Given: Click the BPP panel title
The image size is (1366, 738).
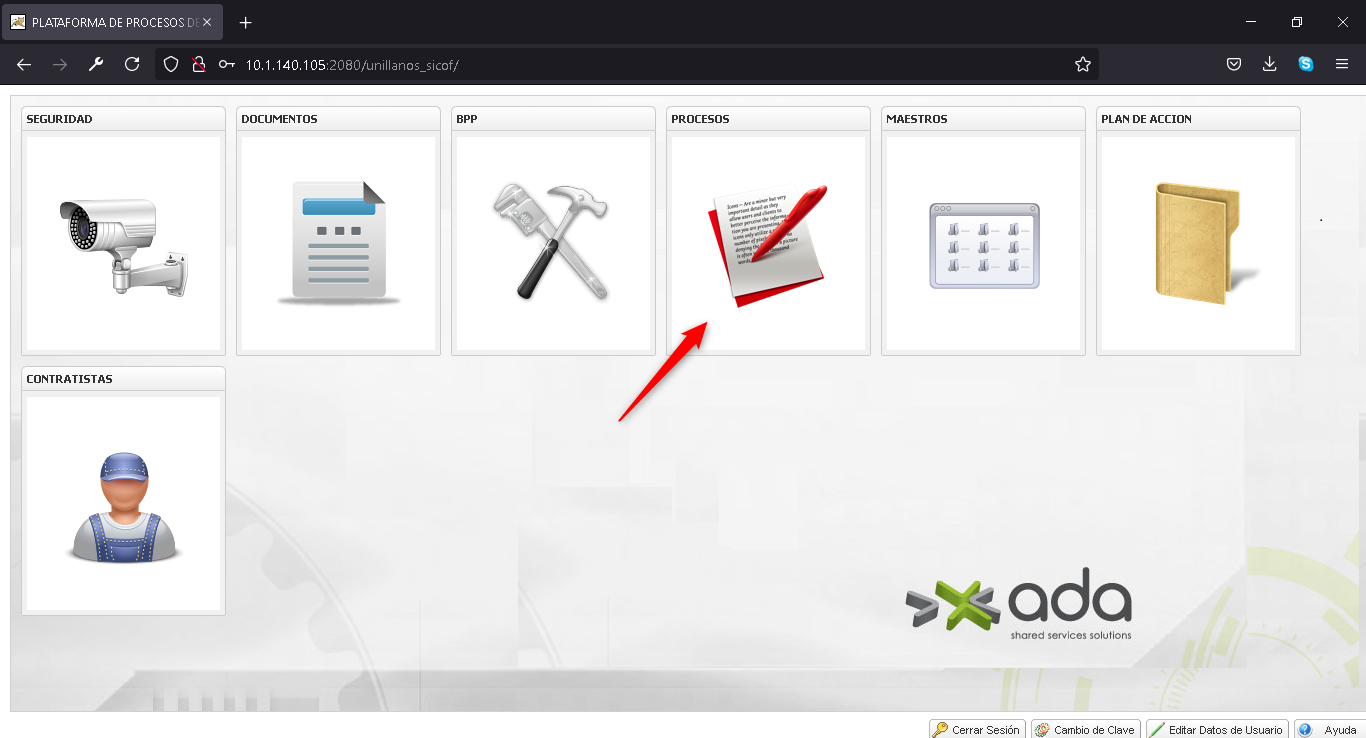Looking at the screenshot, I should pos(467,119).
